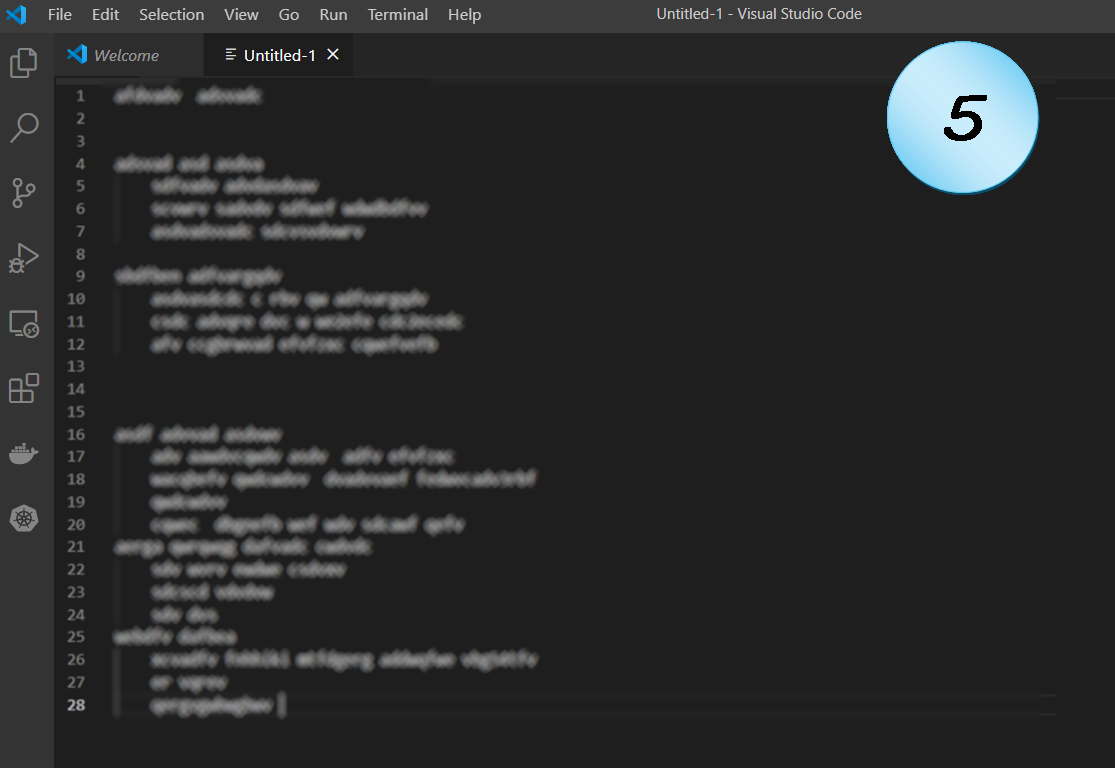Image resolution: width=1115 pixels, height=768 pixels.
Task: Click line number 16 in the gutter
Action: click(x=77, y=435)
